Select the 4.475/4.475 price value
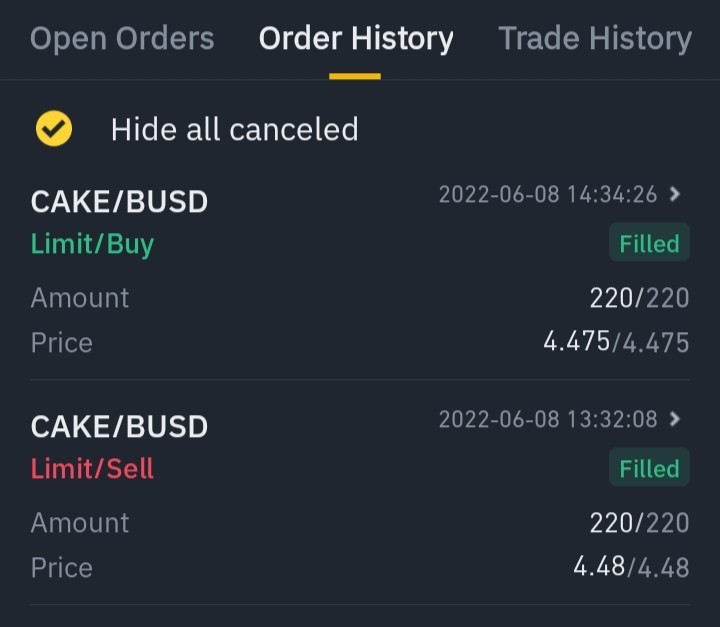 coord(616,342)
